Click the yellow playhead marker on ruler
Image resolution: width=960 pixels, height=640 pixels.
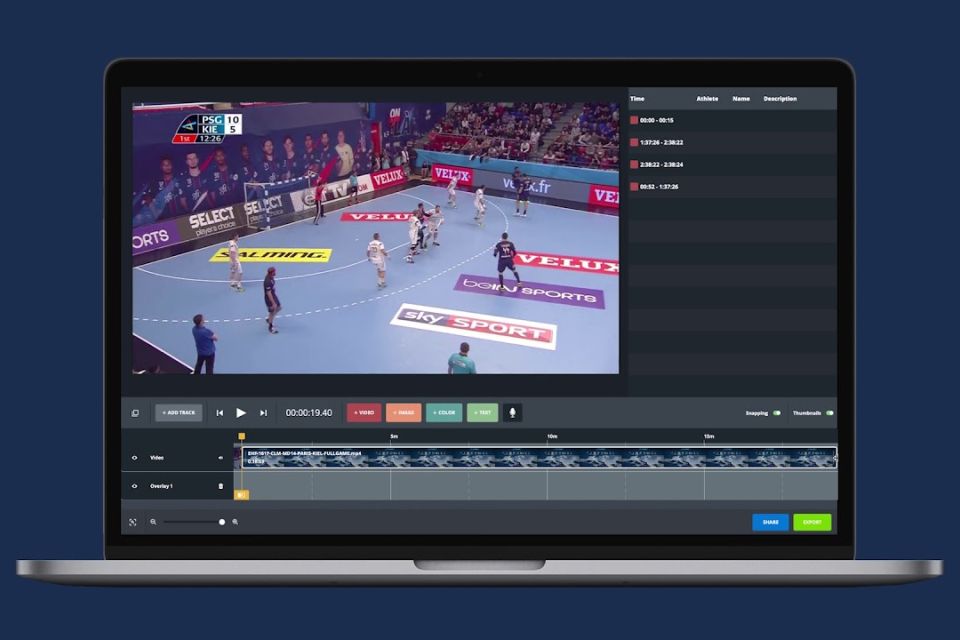[242, 437]
